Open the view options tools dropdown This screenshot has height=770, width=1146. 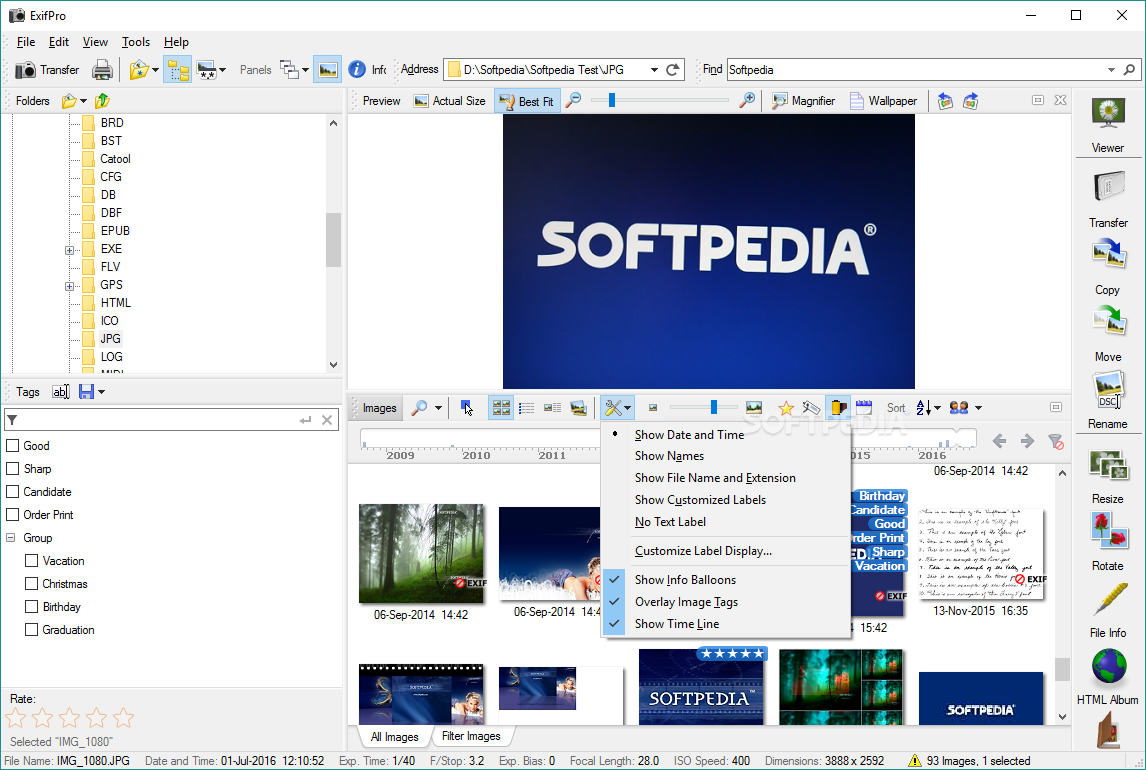point(618,408)
